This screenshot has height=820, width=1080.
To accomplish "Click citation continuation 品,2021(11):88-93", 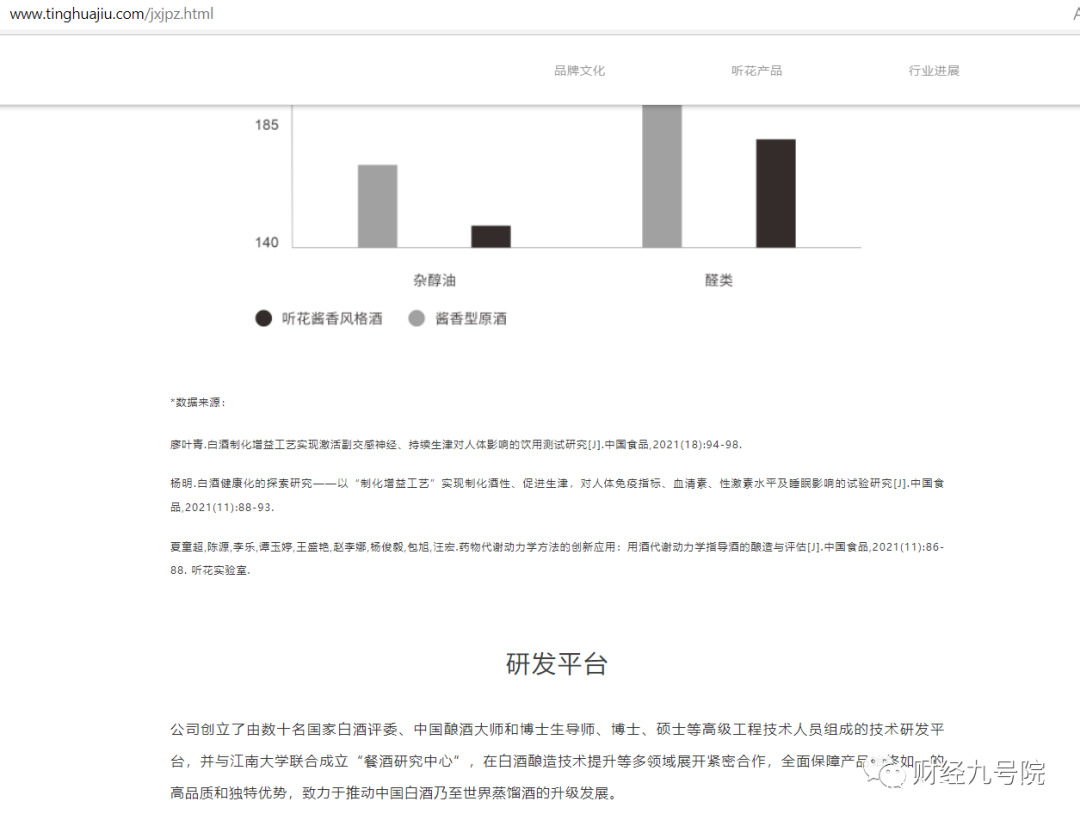I will (x=222, y=507).
